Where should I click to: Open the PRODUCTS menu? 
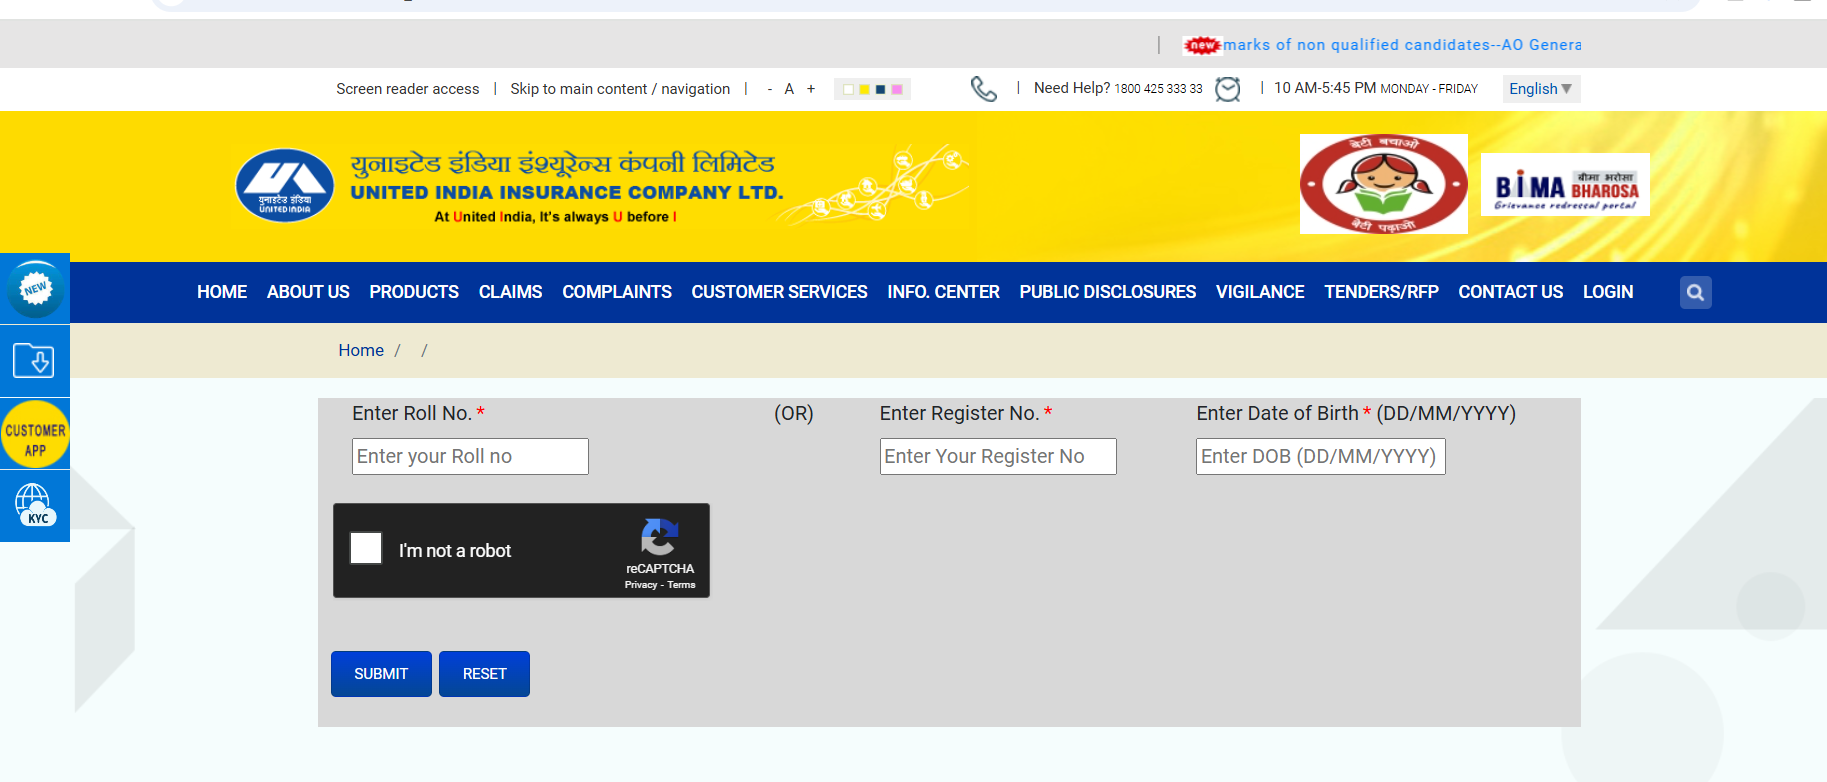click(x=414, y=292)
